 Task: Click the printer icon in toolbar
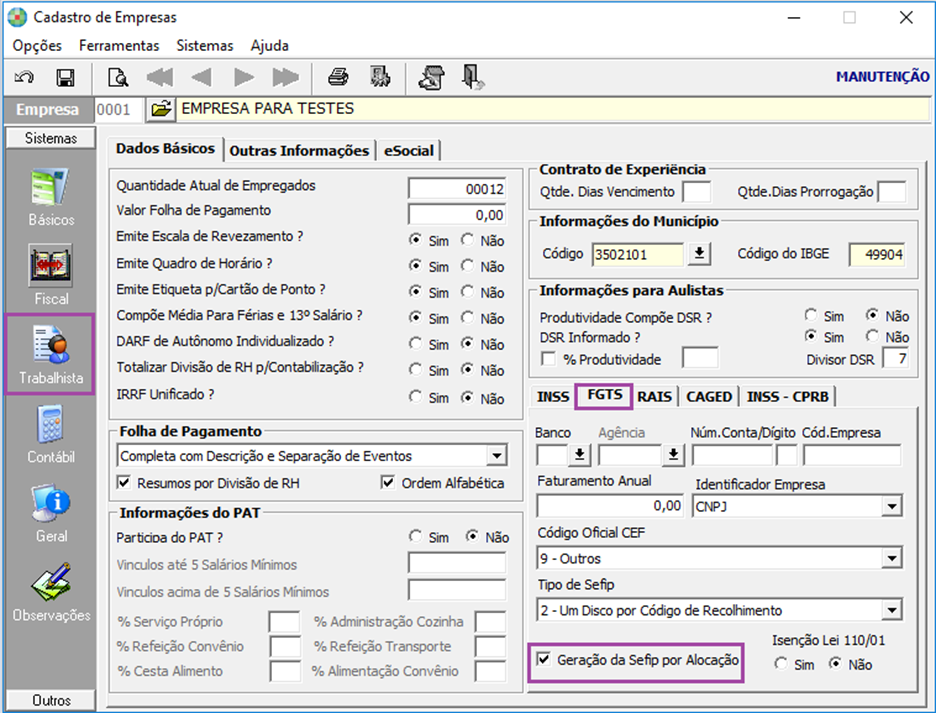coord(338,78)
